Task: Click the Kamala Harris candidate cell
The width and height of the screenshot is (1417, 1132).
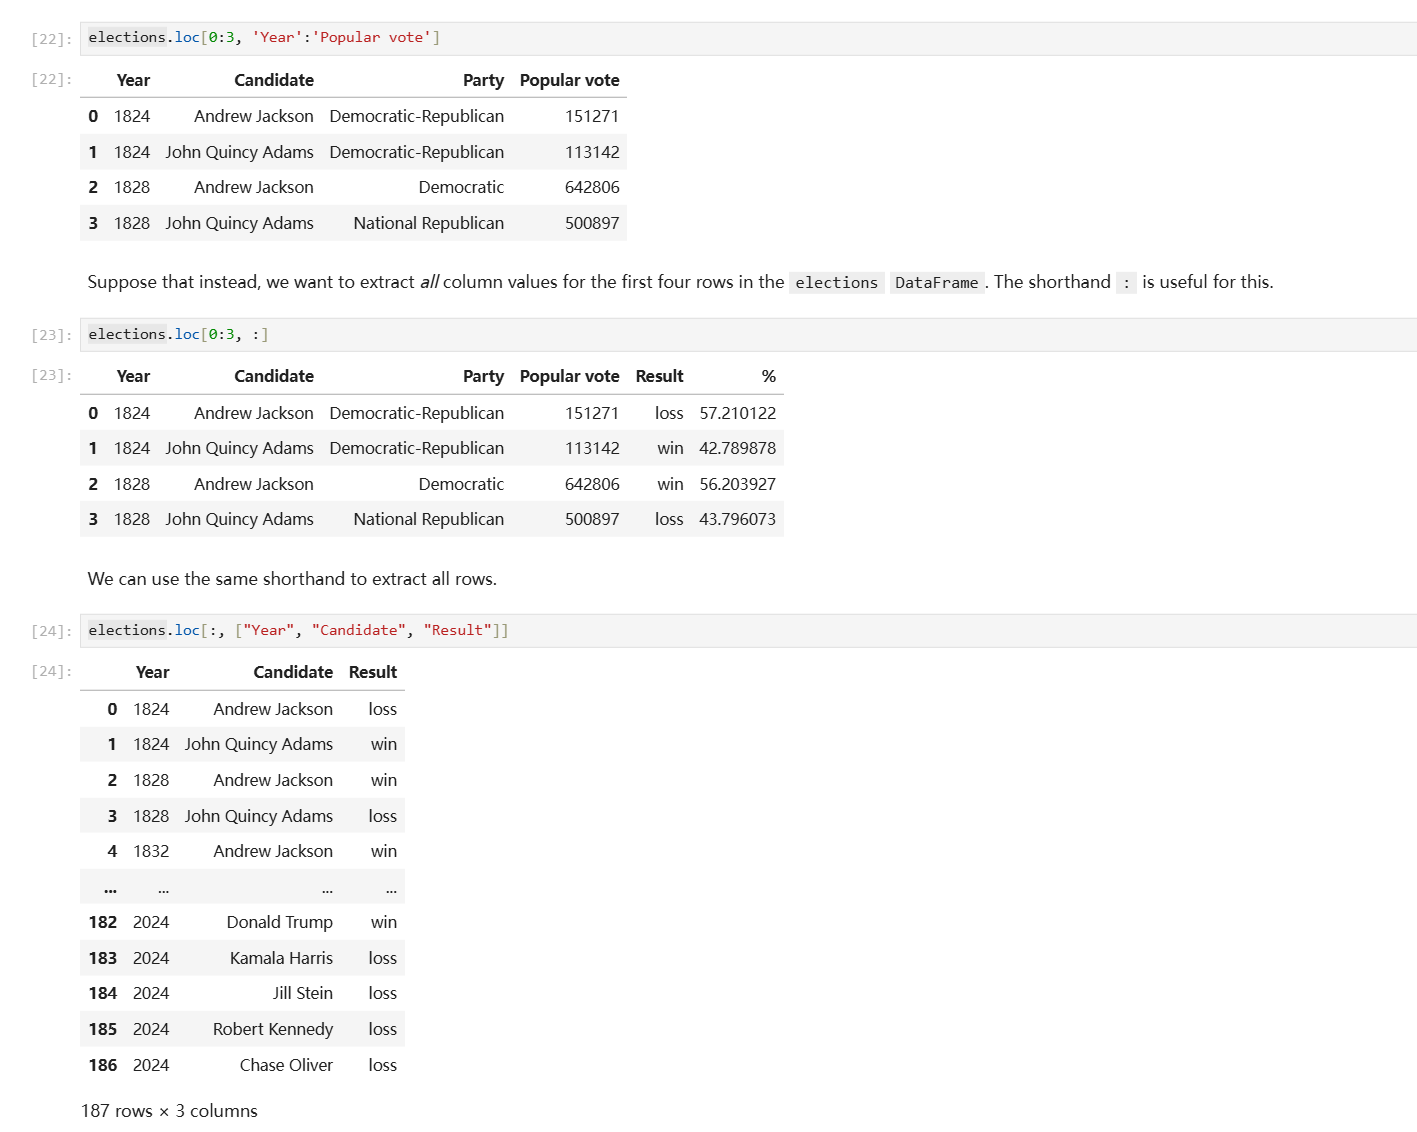Action: coord(281,958)
